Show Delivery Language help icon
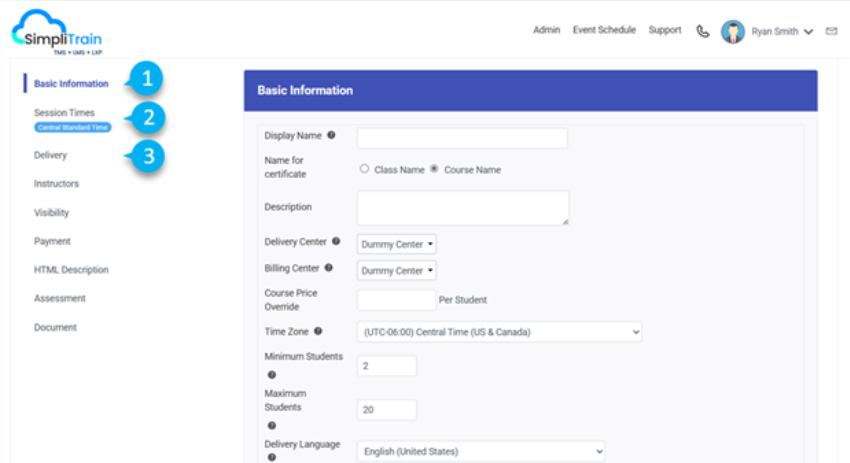 click(x=272, y=457)
